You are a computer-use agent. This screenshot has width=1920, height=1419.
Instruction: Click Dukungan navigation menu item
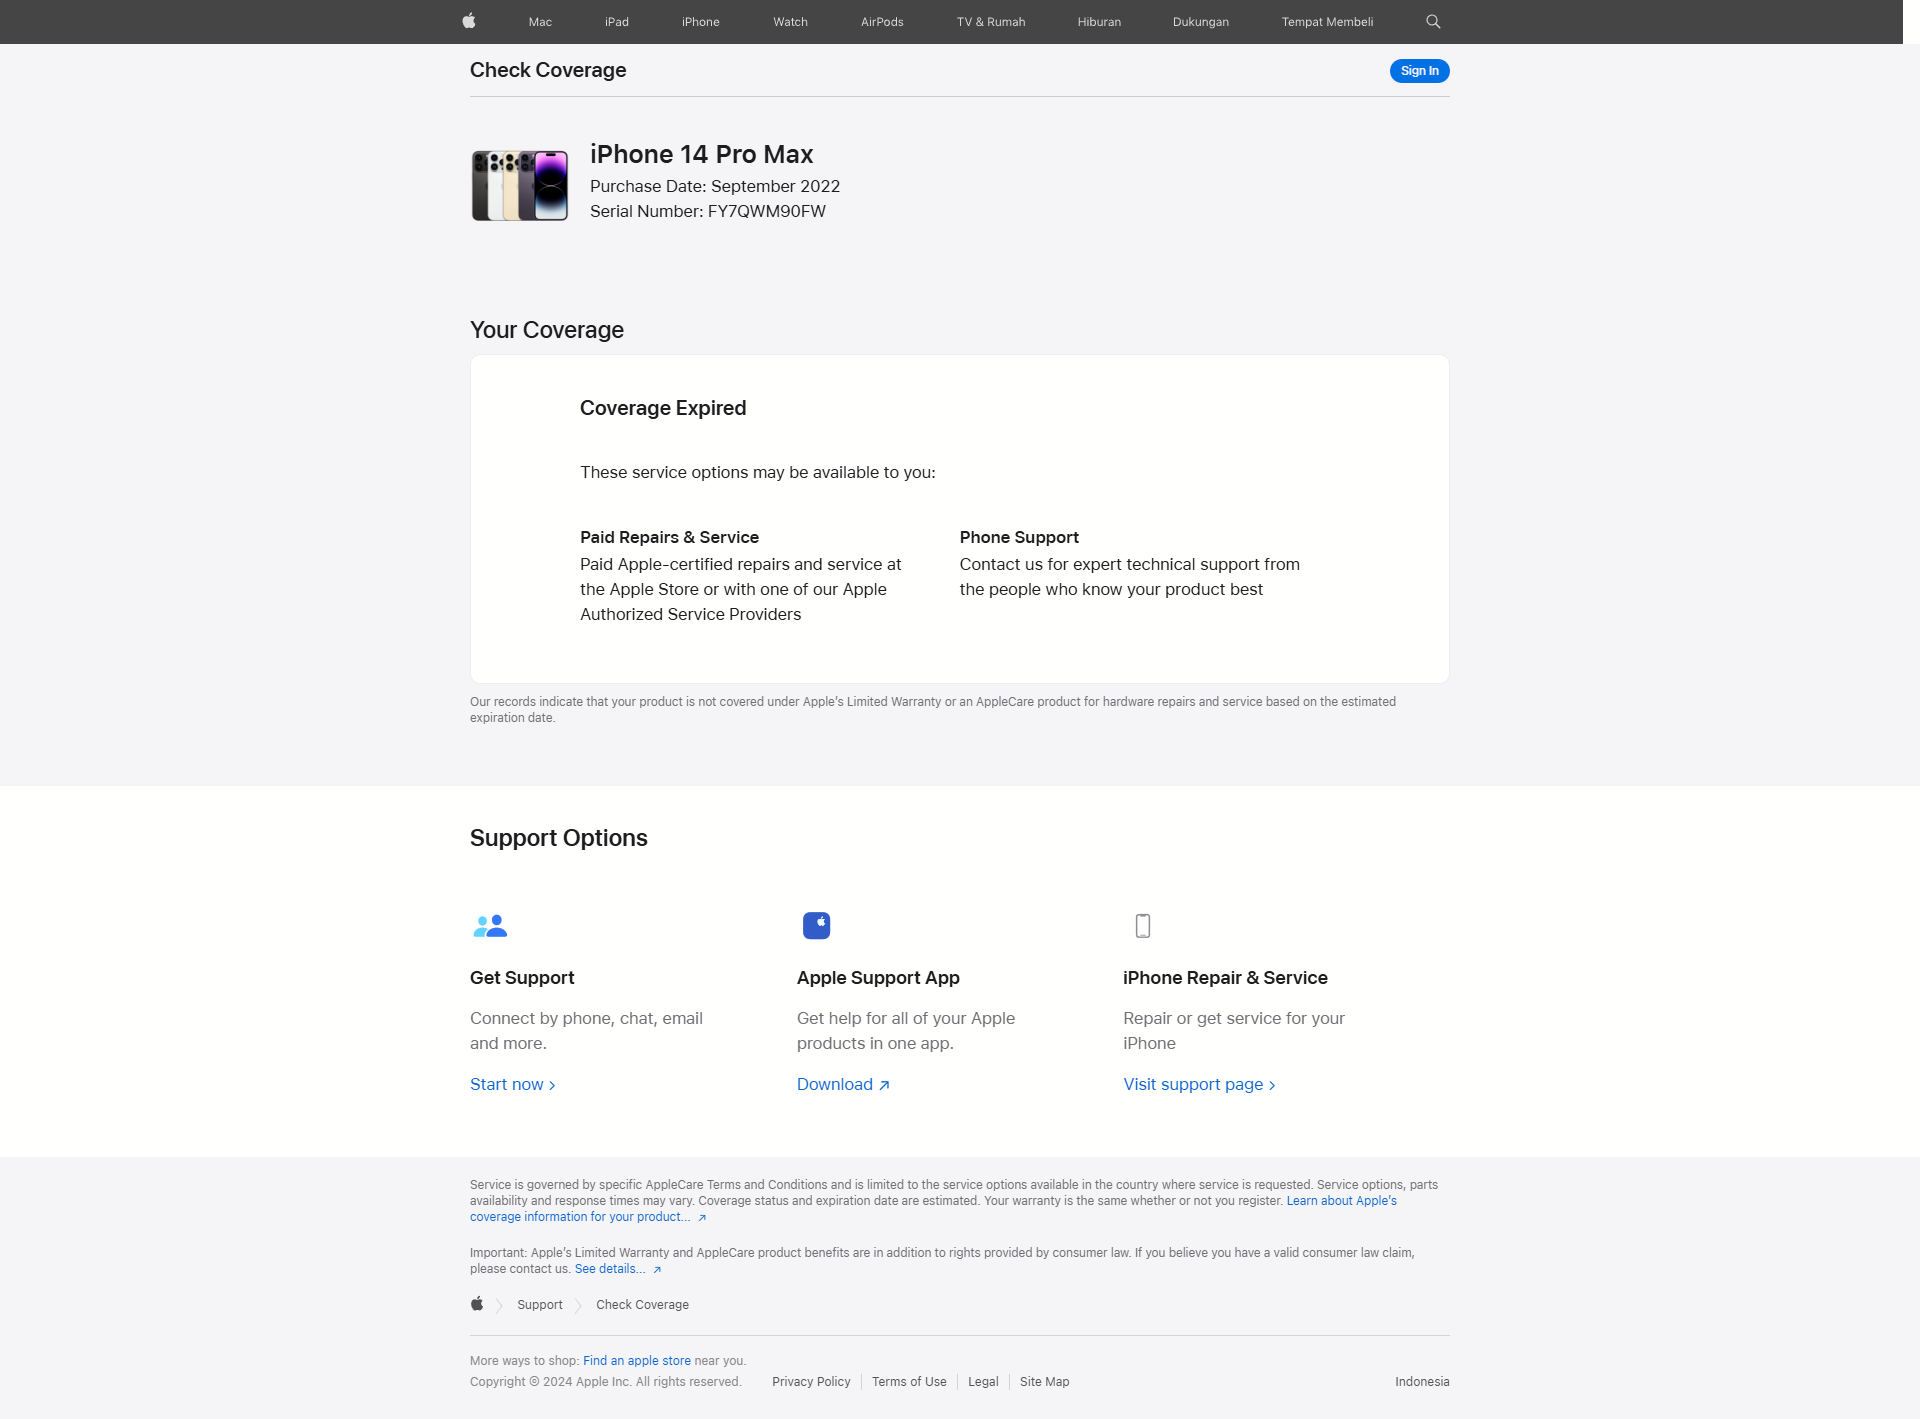1199,21
